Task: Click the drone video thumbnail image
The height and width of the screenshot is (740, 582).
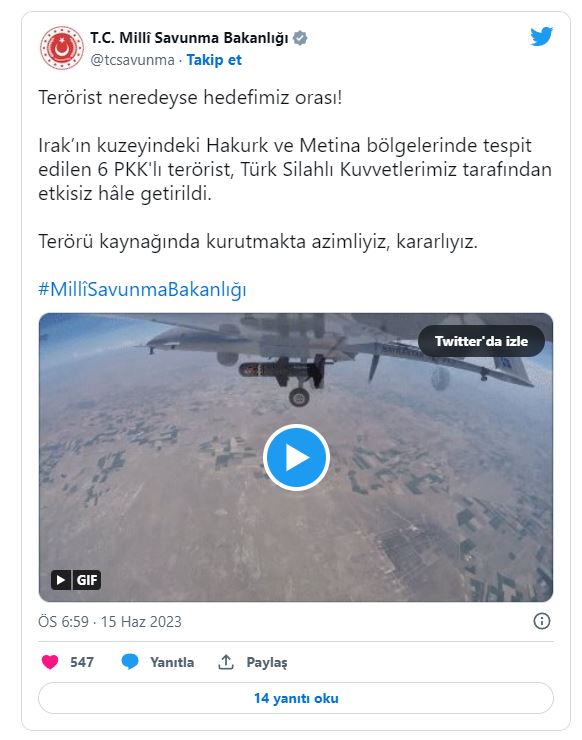Action: [296, 457]
